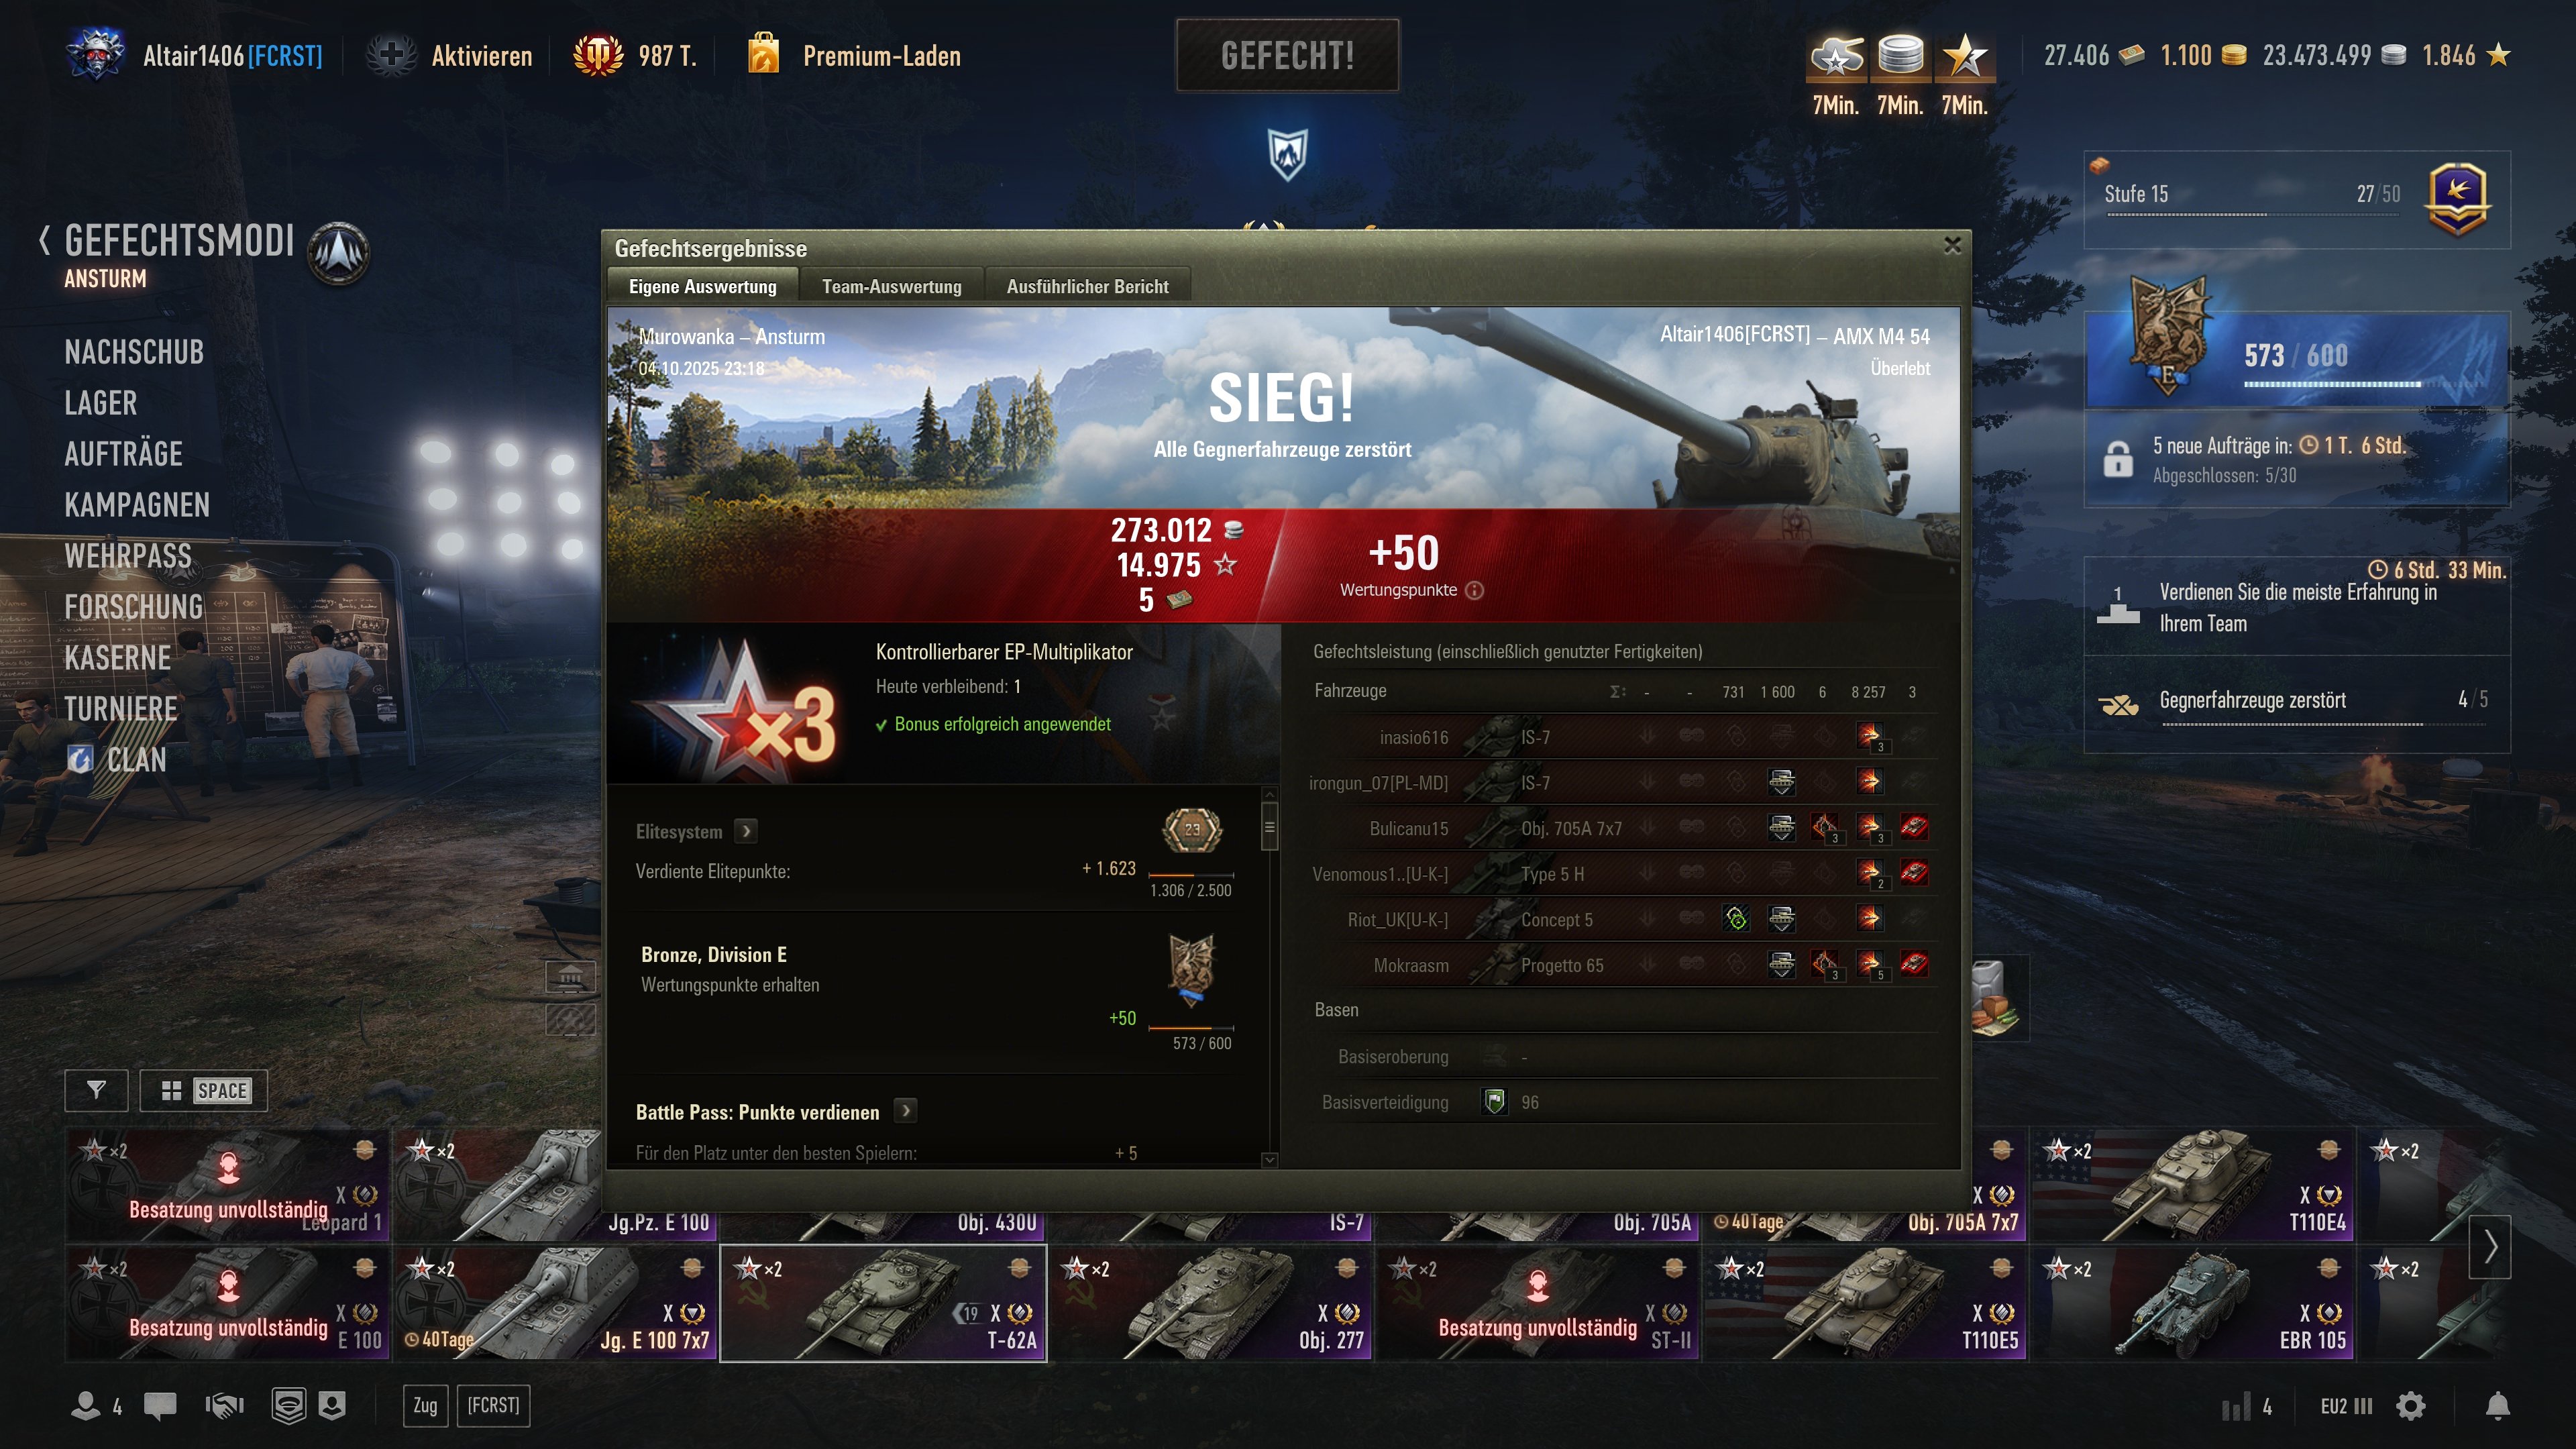Open the notifications bell icon
This screenshot has width=2576, height=1449.
(x=2497, y=1406)
